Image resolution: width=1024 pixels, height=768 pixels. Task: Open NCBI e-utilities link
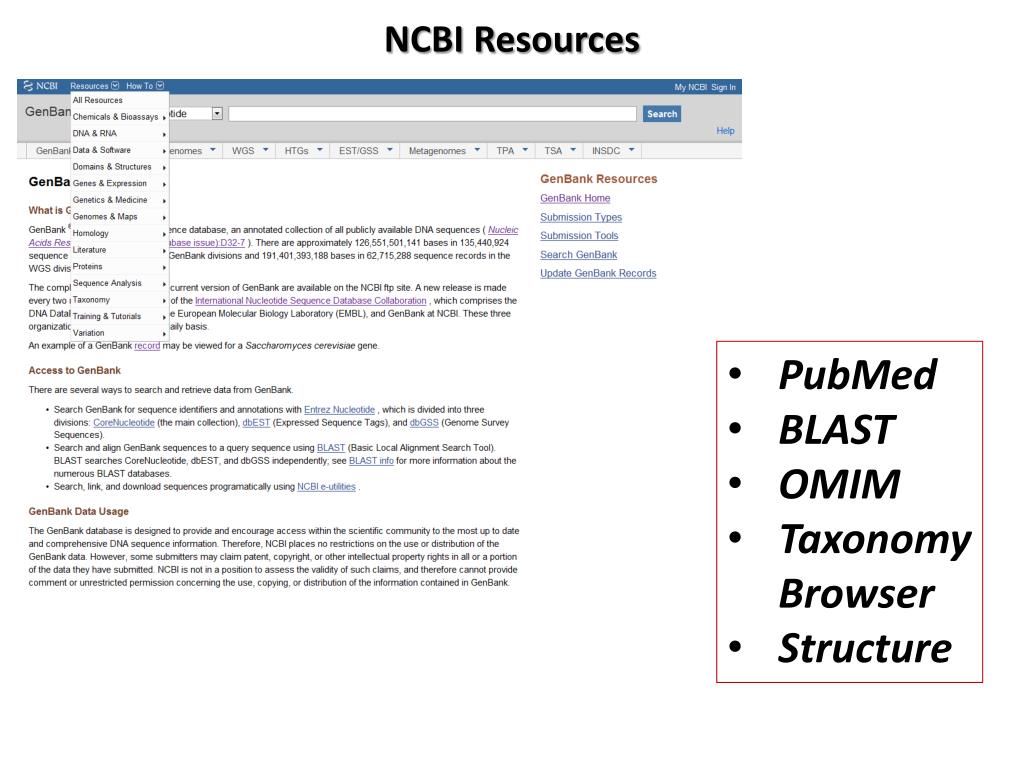coord(326,487)
